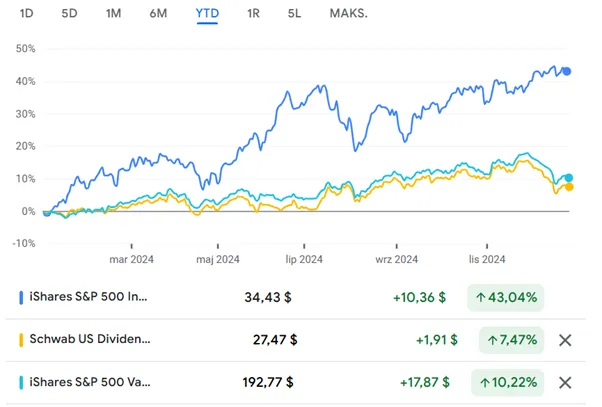This screenshot has height=407, width=602.
Task: Click the price 192,77 $
Action: point(268,383)
